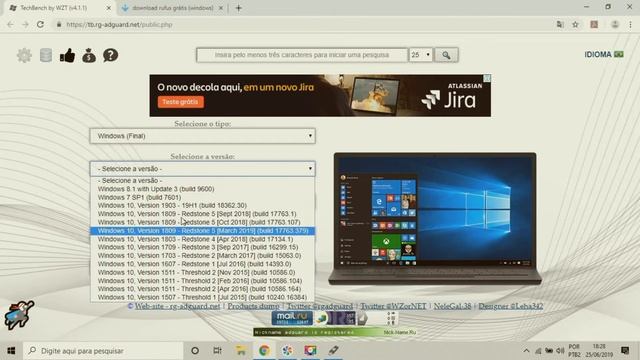Open the Windows (Final) type dropdown
The width and height of the screenshot is (640, 360).
(x=202, y=136)
